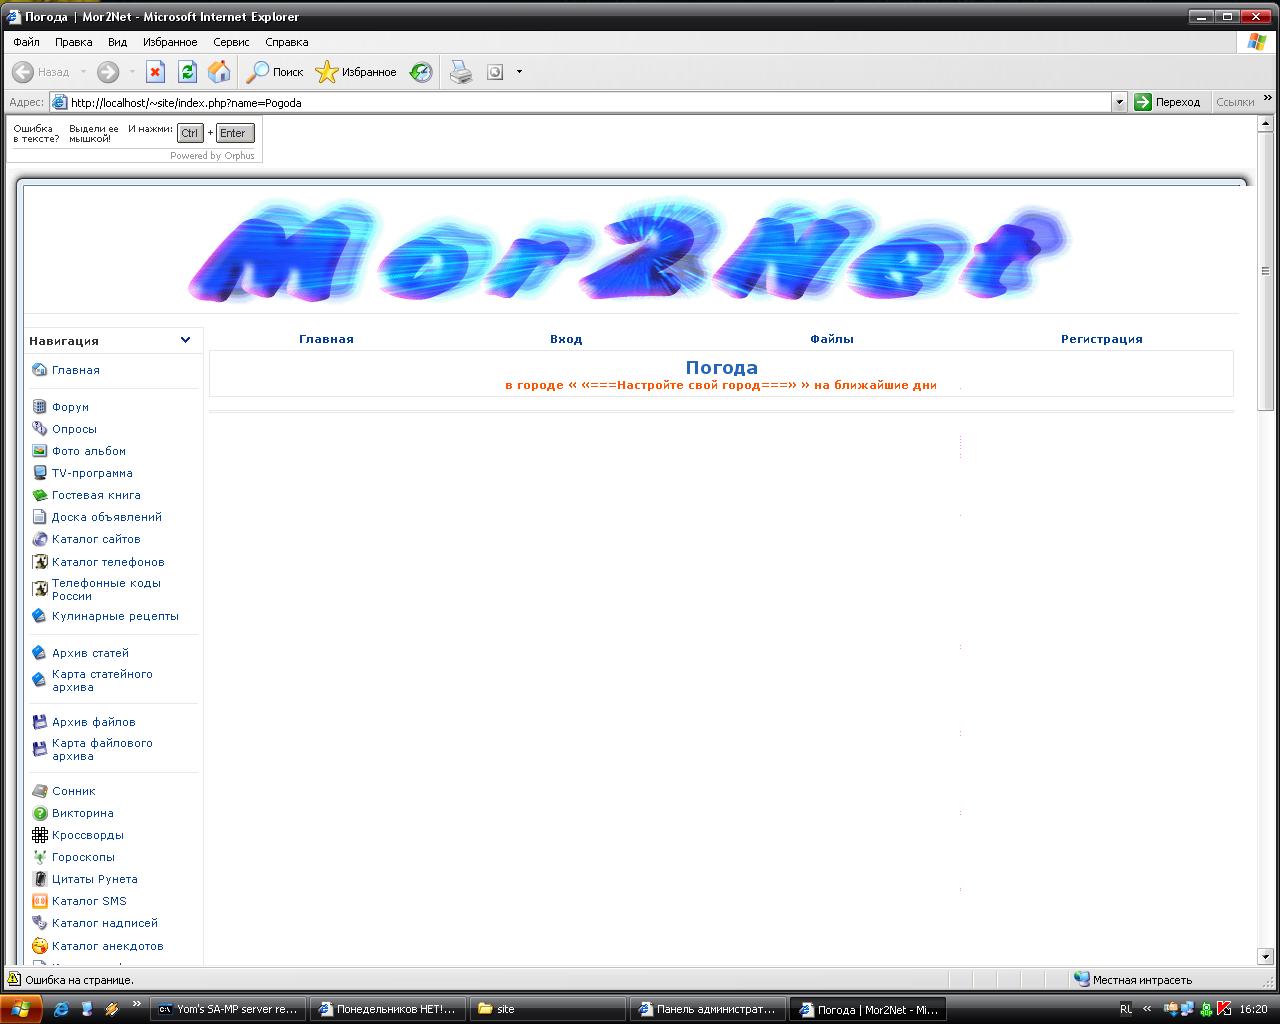The width and height of the screenshot is (1280, 1024).
Task: Click the green Переход go arrow
Action: [1143, 102]
